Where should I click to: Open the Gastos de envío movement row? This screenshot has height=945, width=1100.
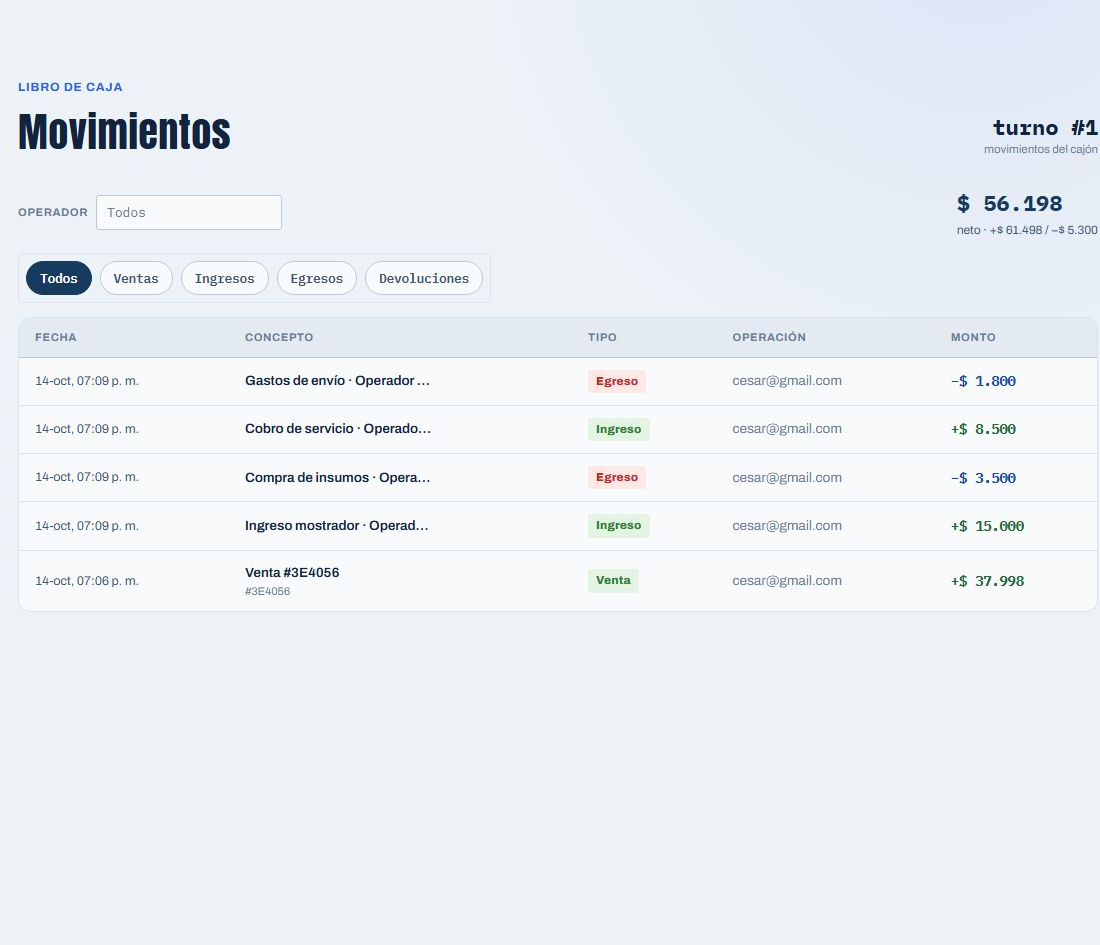click(558, 382)
